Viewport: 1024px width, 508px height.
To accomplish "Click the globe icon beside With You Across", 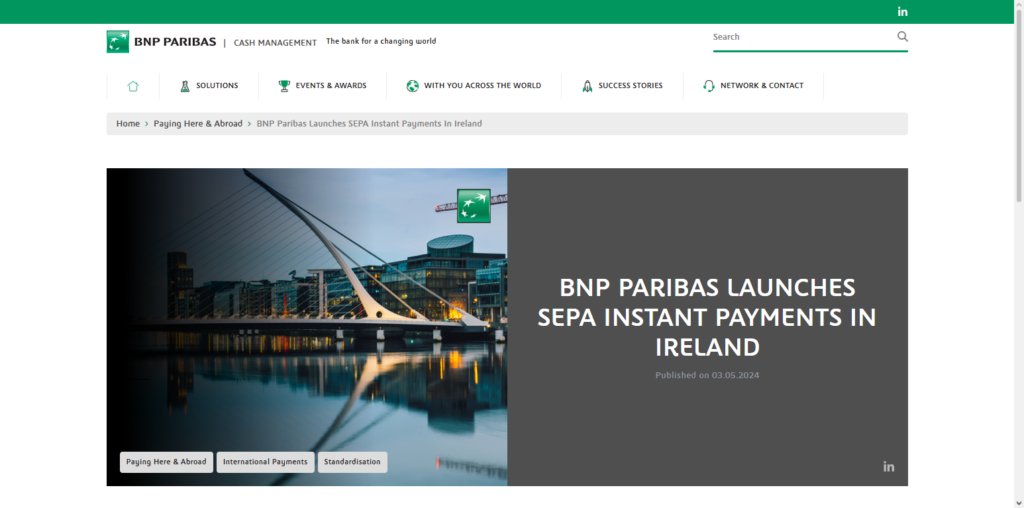I will point(412,86).
